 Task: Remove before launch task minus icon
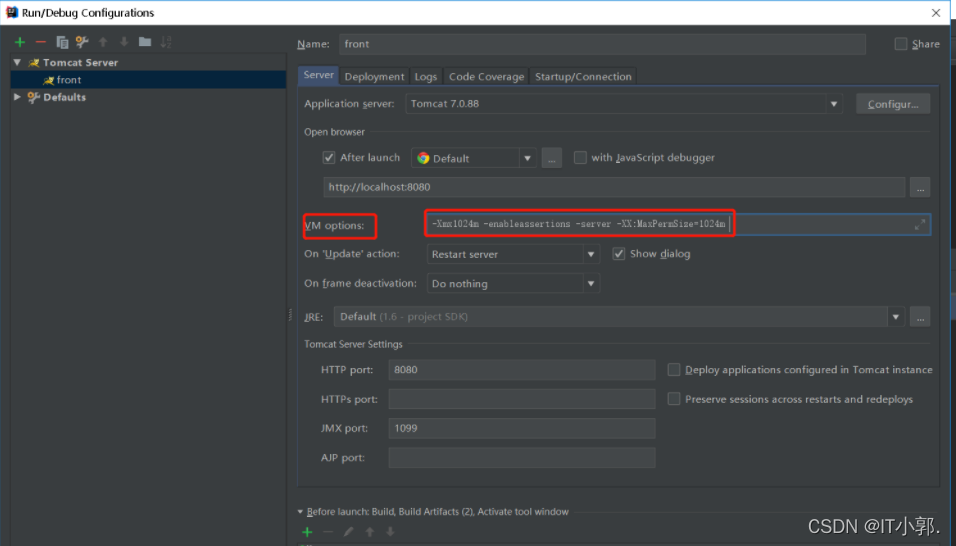pos(328,532)
